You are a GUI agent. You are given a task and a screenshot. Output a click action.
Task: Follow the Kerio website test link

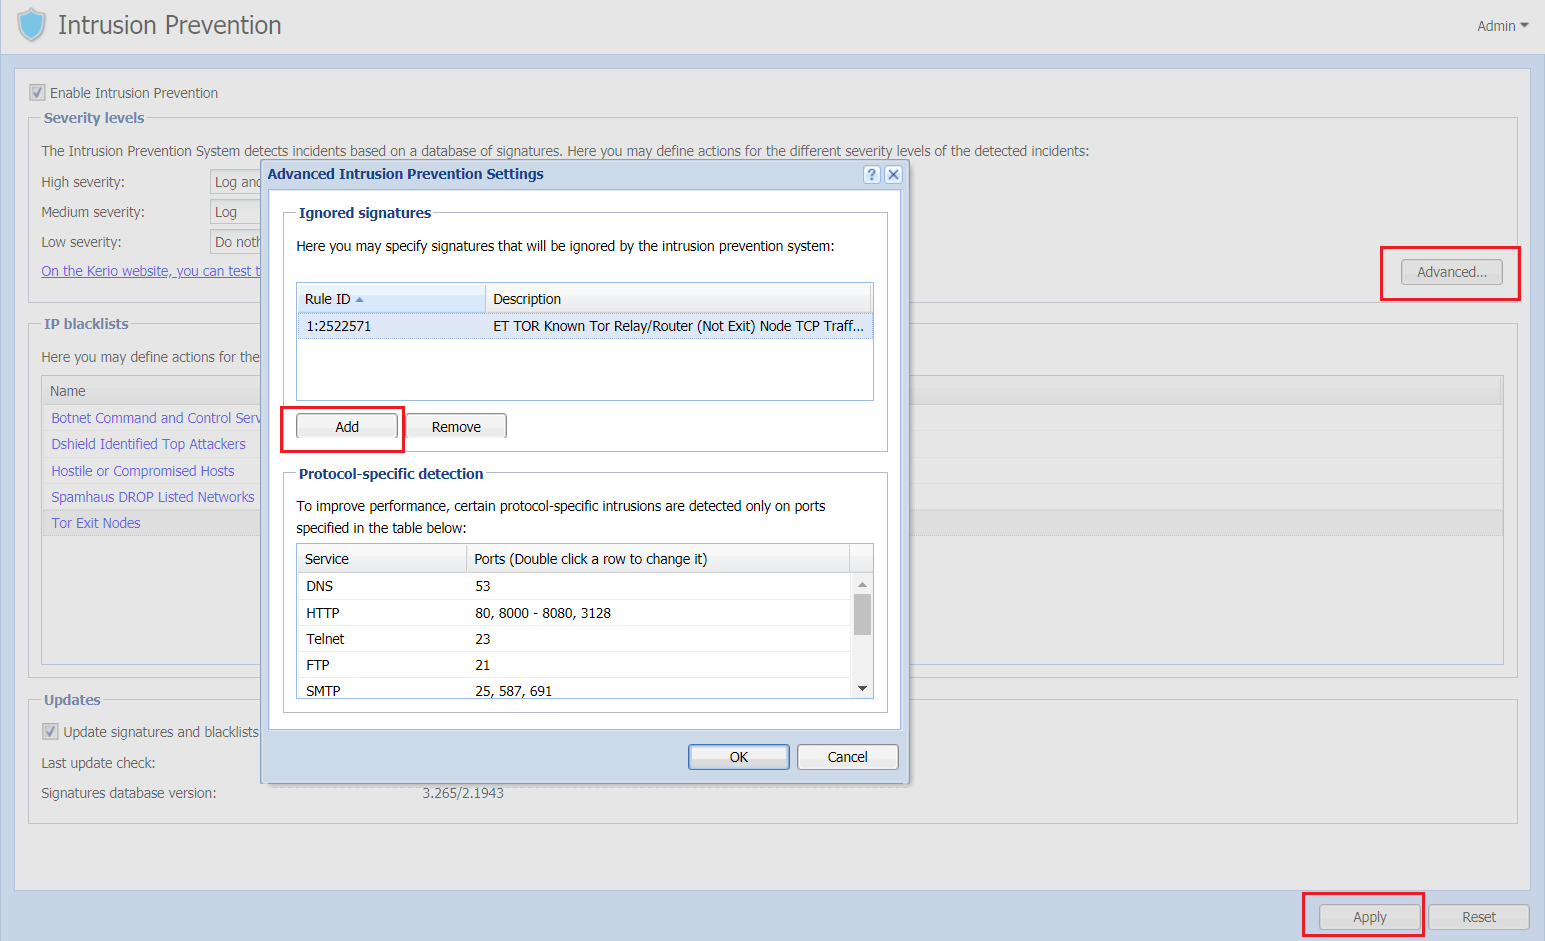[x=151, y=271]
